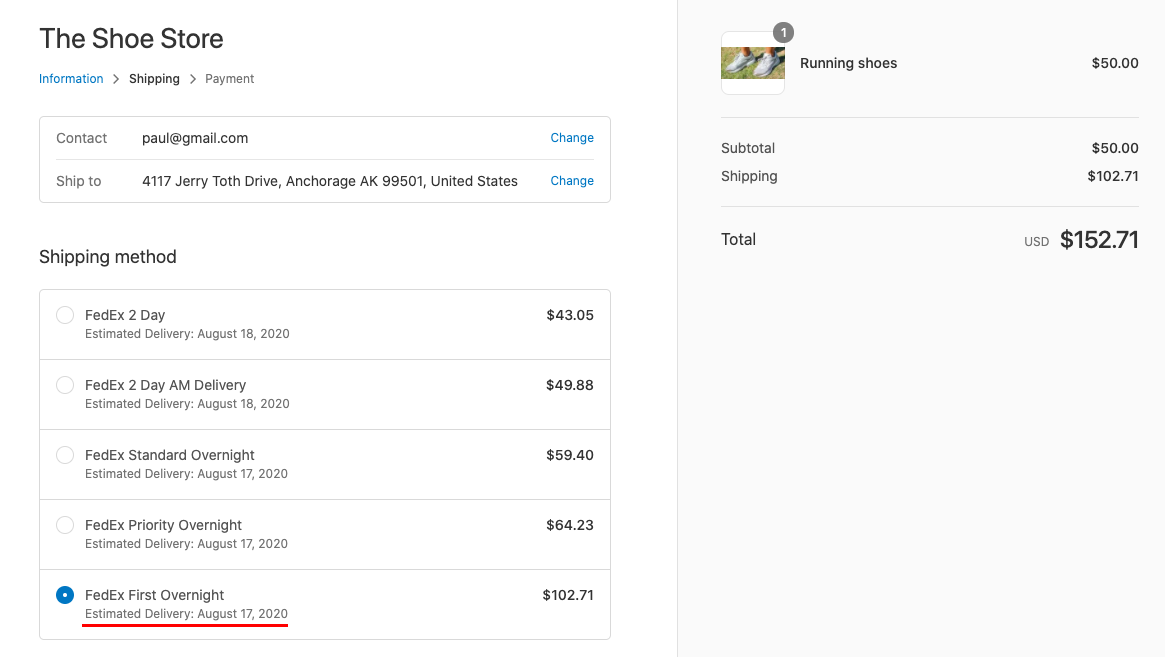Go to the Payment breadcrumb step
The height and width of the screenshot is (657, 1165).
point(230,79)
